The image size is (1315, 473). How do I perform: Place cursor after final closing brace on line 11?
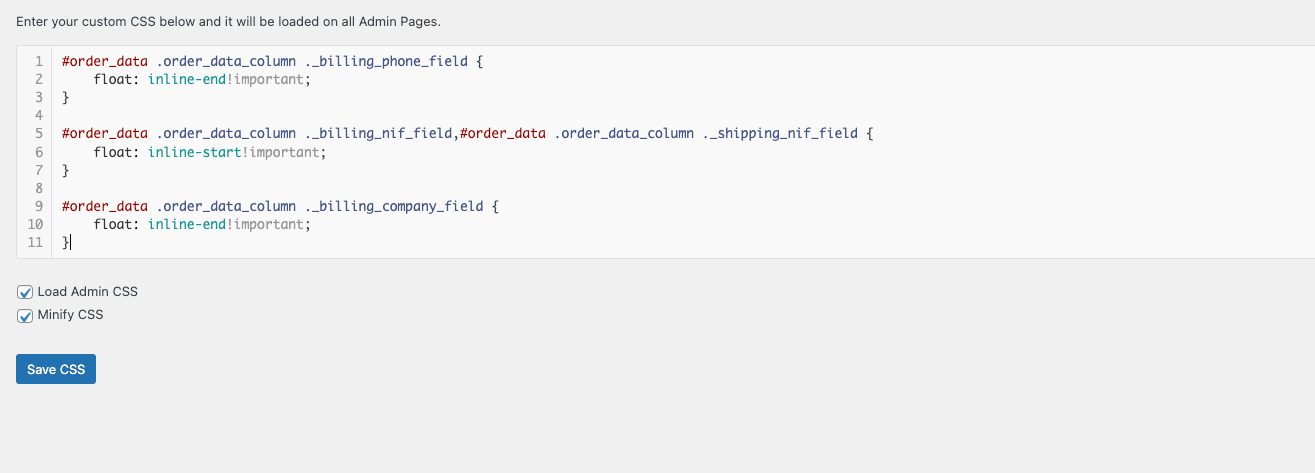point(71,243)
